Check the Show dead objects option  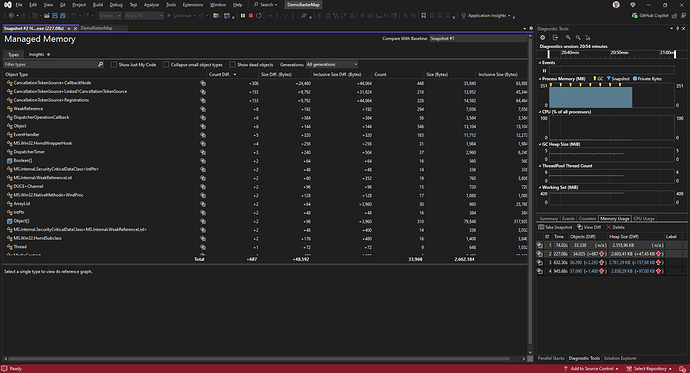(232, 65)
